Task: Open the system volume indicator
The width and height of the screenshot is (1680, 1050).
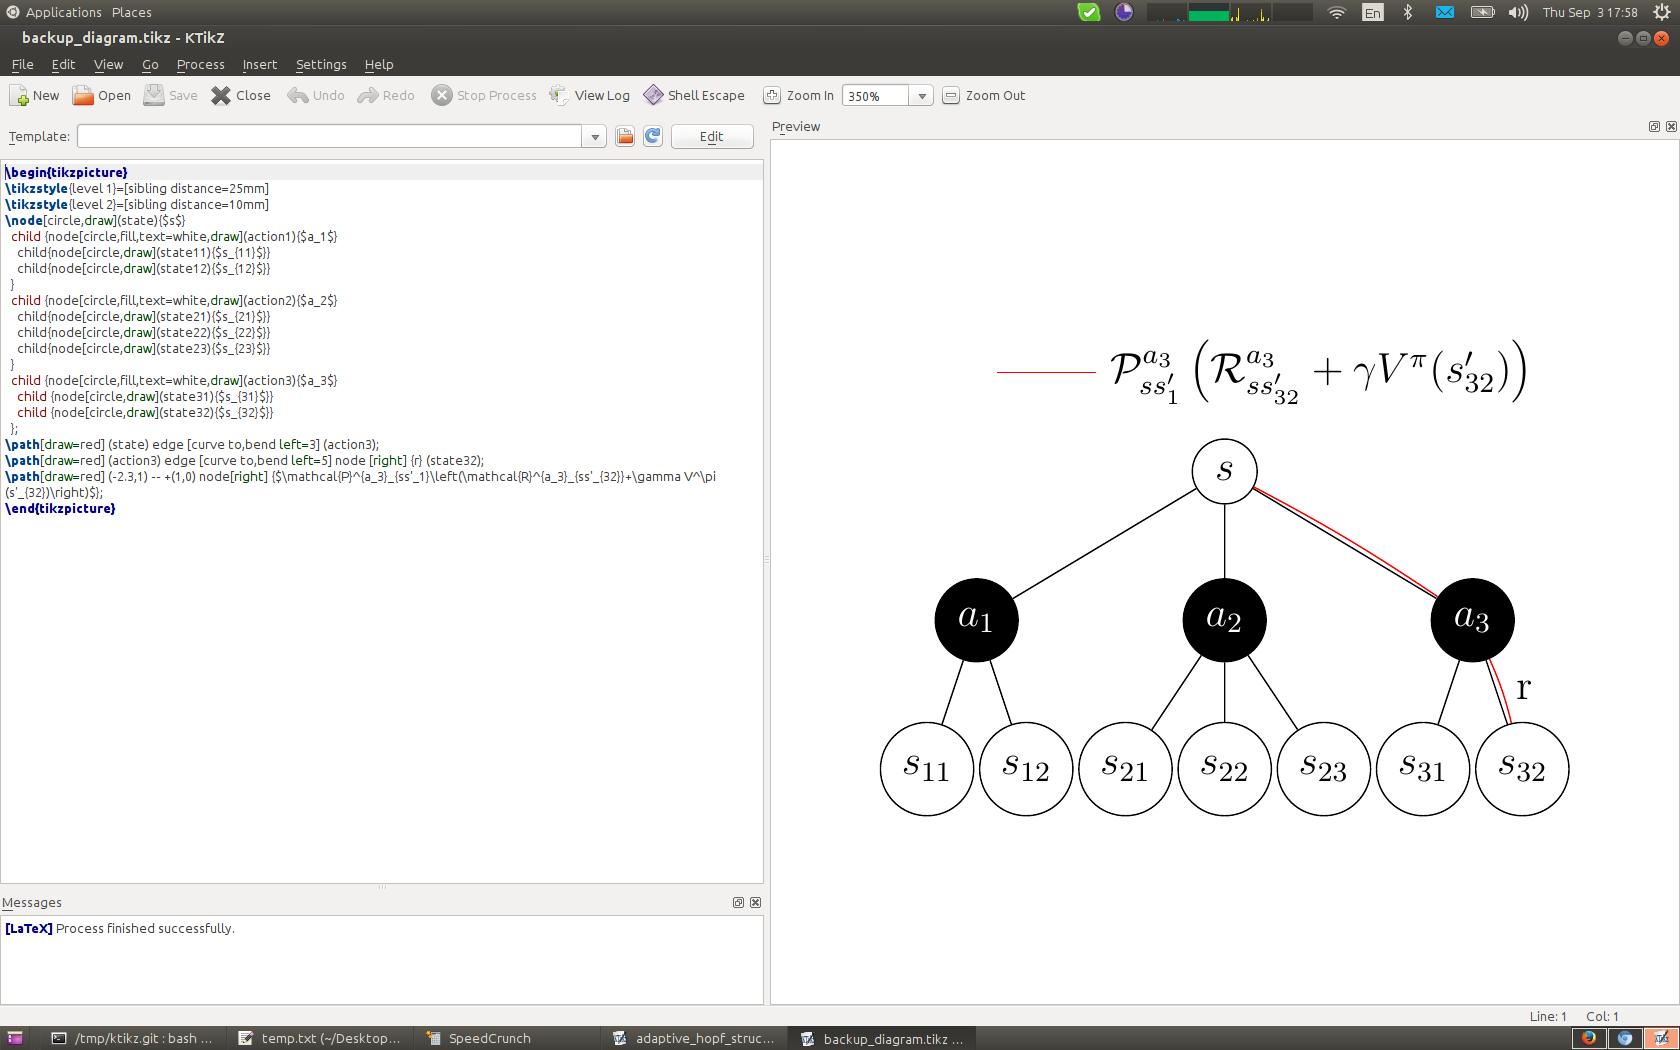Action: (1518, 13)
